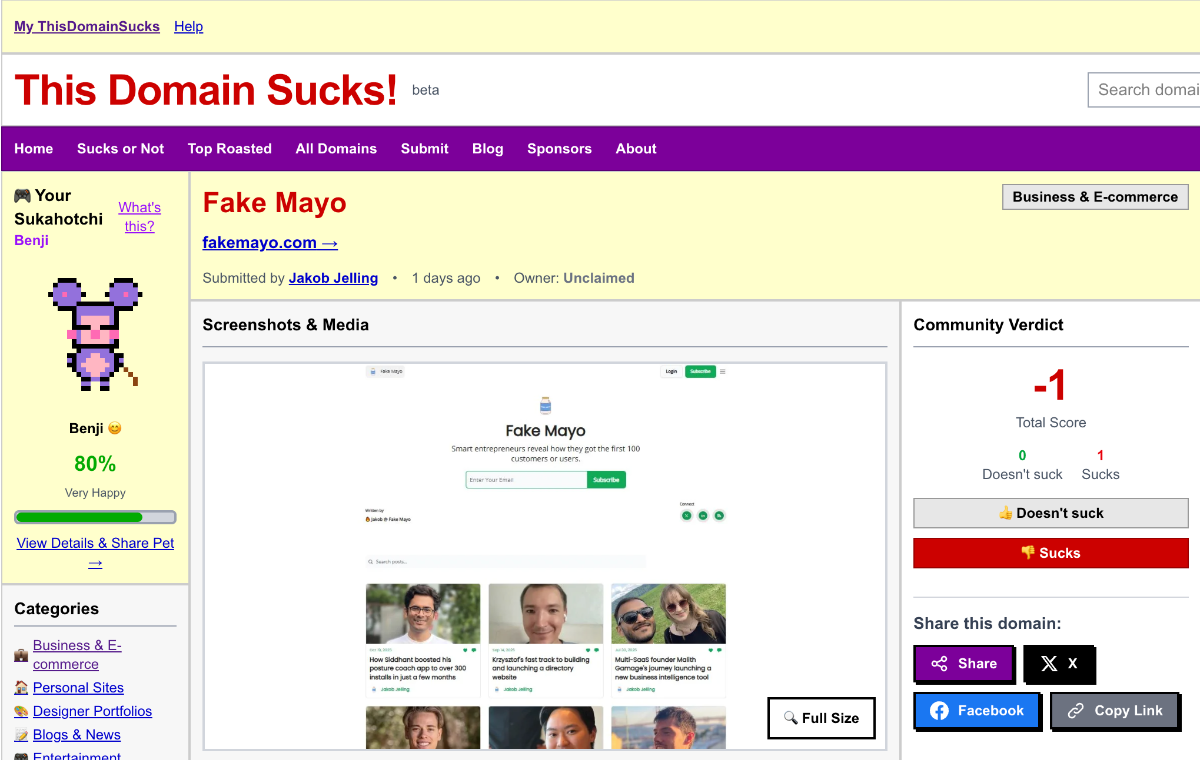Viewport: 1200px width, 760px height.
Task: Click the chain icon on Copy Link
Action: coord(1076,711)
